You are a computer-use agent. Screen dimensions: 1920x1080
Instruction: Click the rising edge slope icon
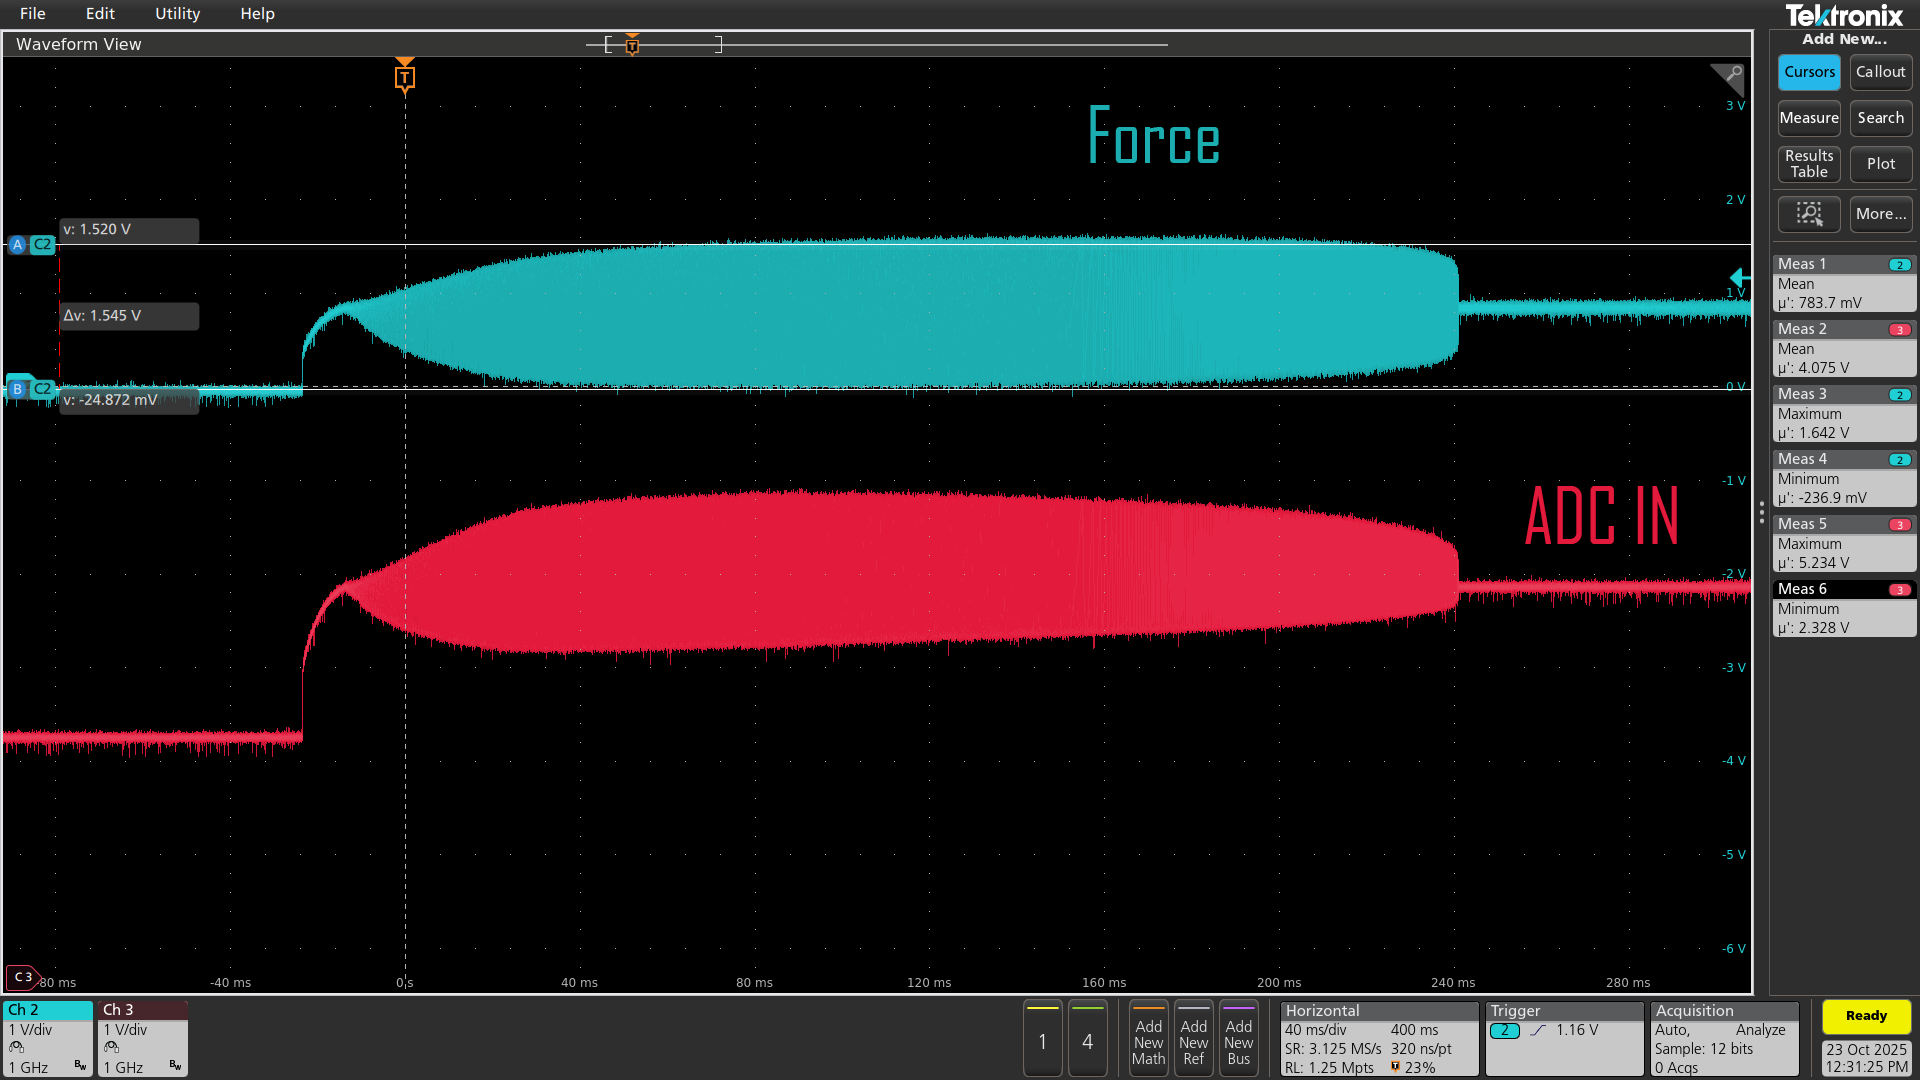pos(1538,1030)
